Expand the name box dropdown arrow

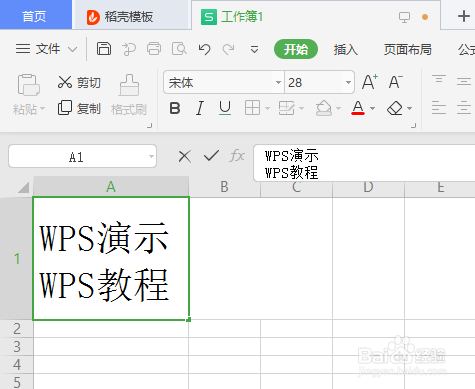tap(151, 156)
